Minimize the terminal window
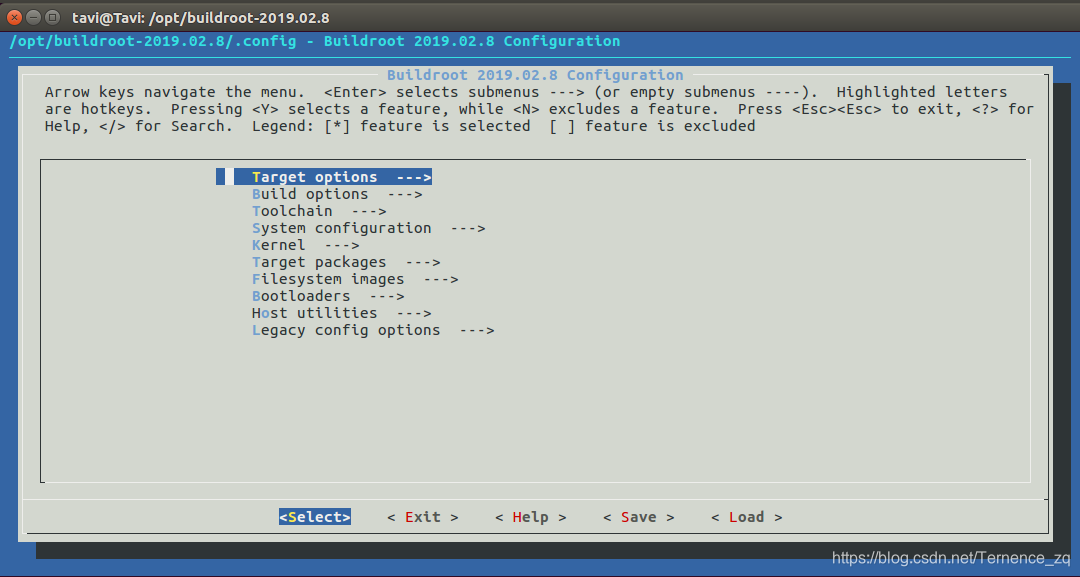 tap(33, 17)
